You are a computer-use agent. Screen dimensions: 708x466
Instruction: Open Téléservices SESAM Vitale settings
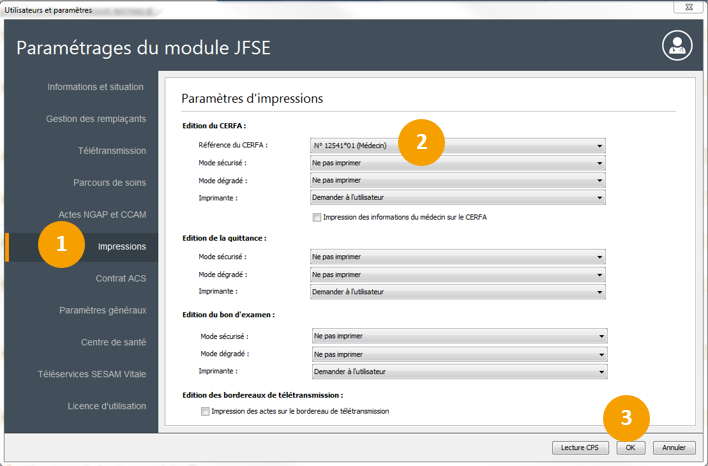[x=91, y=374]
